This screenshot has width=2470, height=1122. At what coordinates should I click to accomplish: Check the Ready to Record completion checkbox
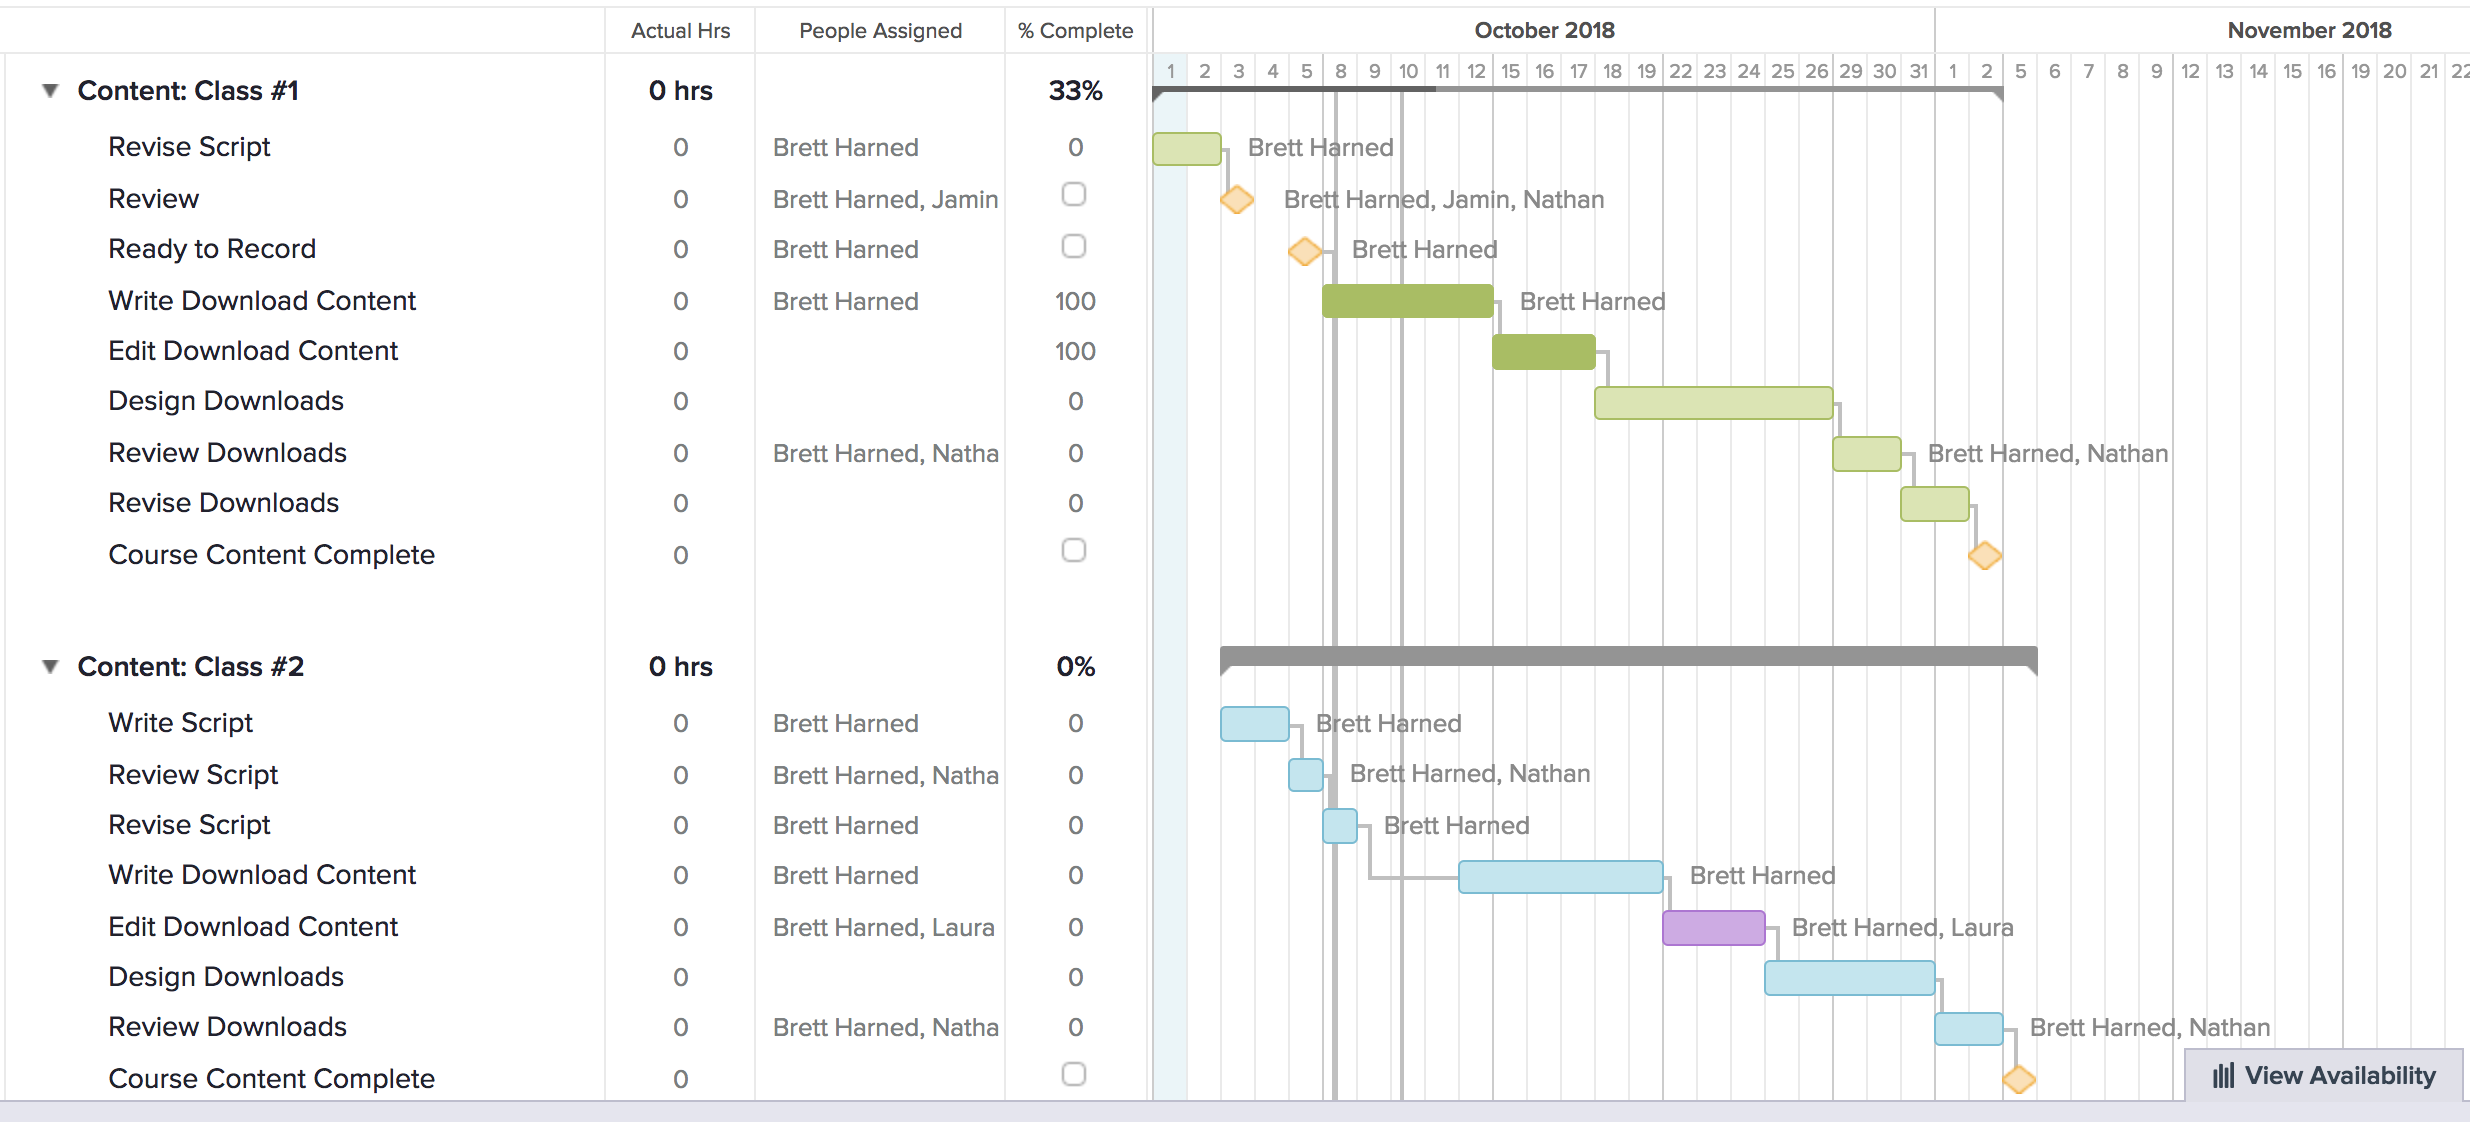1075,246
